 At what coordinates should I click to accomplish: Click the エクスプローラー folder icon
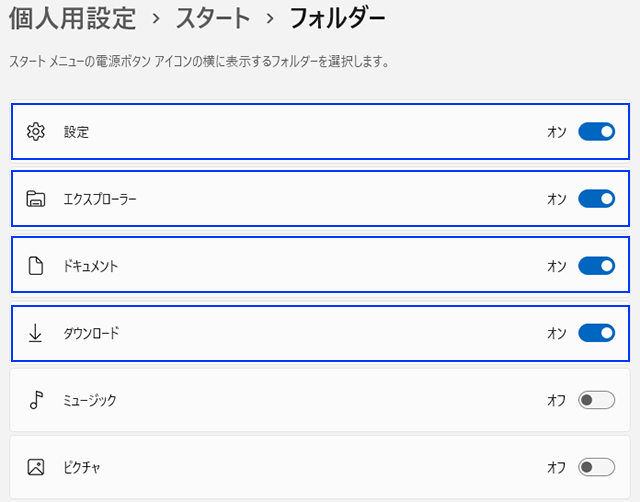coord(36,198)
